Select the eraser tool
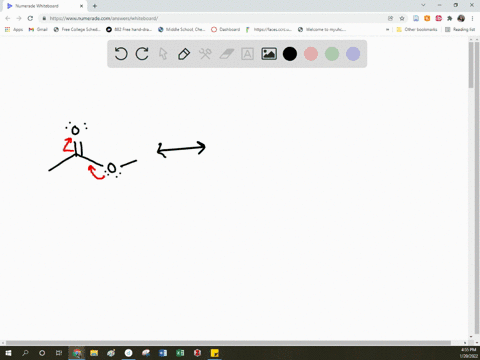480x360 pixels. pos(227,54)
